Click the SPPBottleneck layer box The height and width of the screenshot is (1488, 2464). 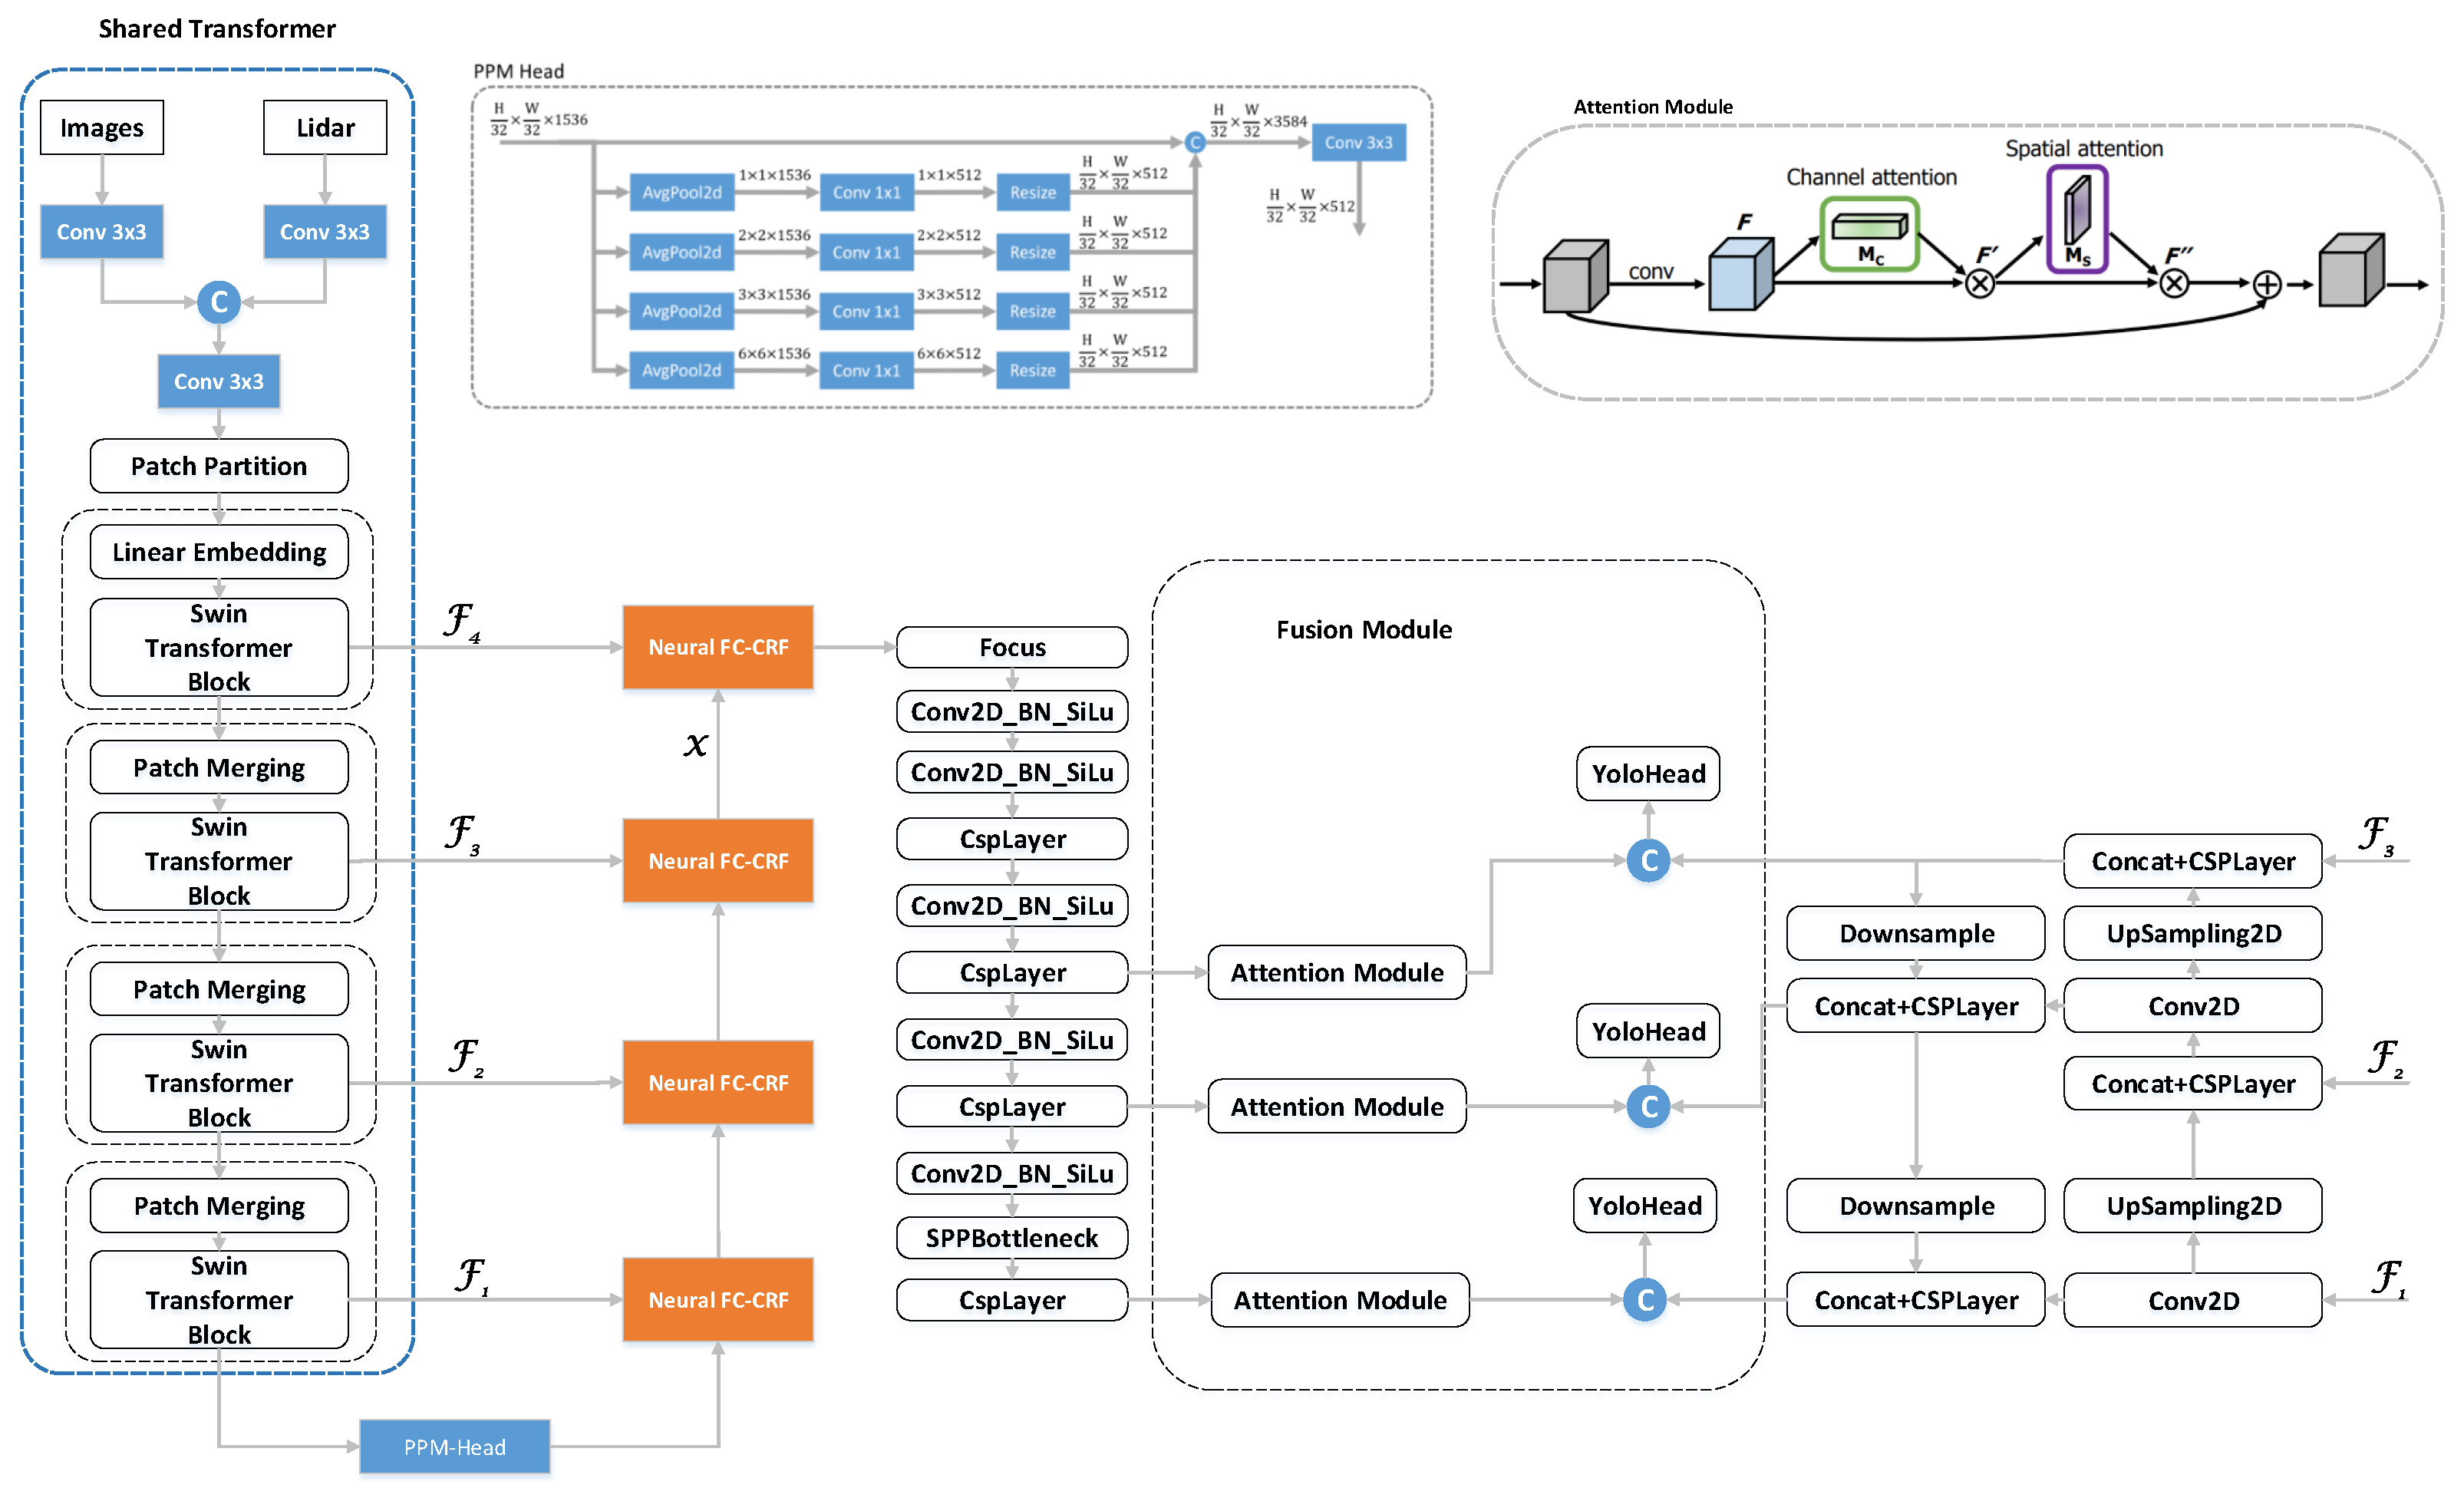click(x=1012, y=1238)
